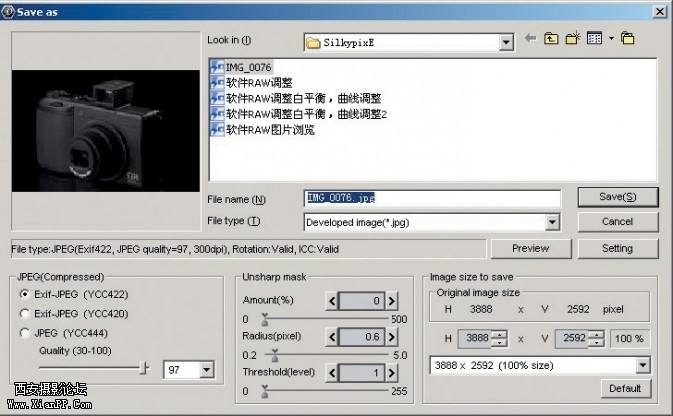Open the File type dropdown
The width and height of the screenshot is (673, 416).
(x=552, y=222)
